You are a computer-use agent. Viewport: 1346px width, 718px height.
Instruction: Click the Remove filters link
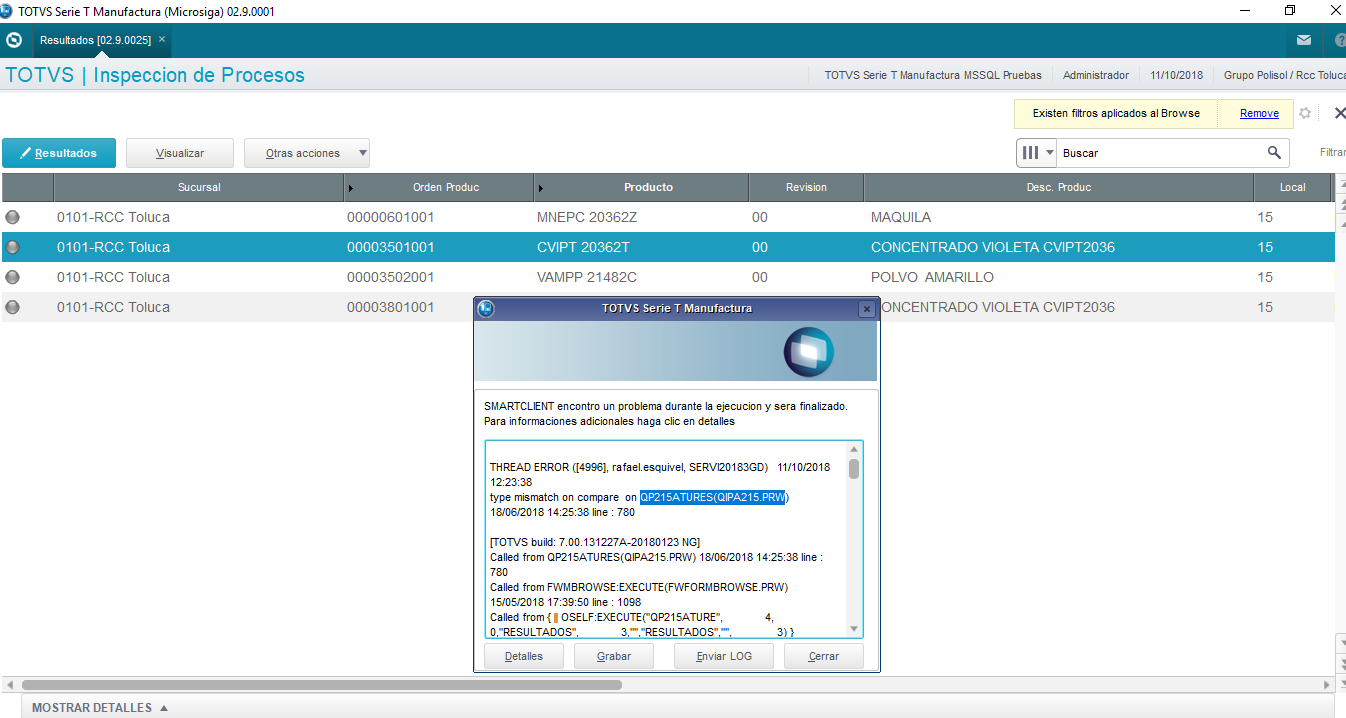tap(1259, 113)
